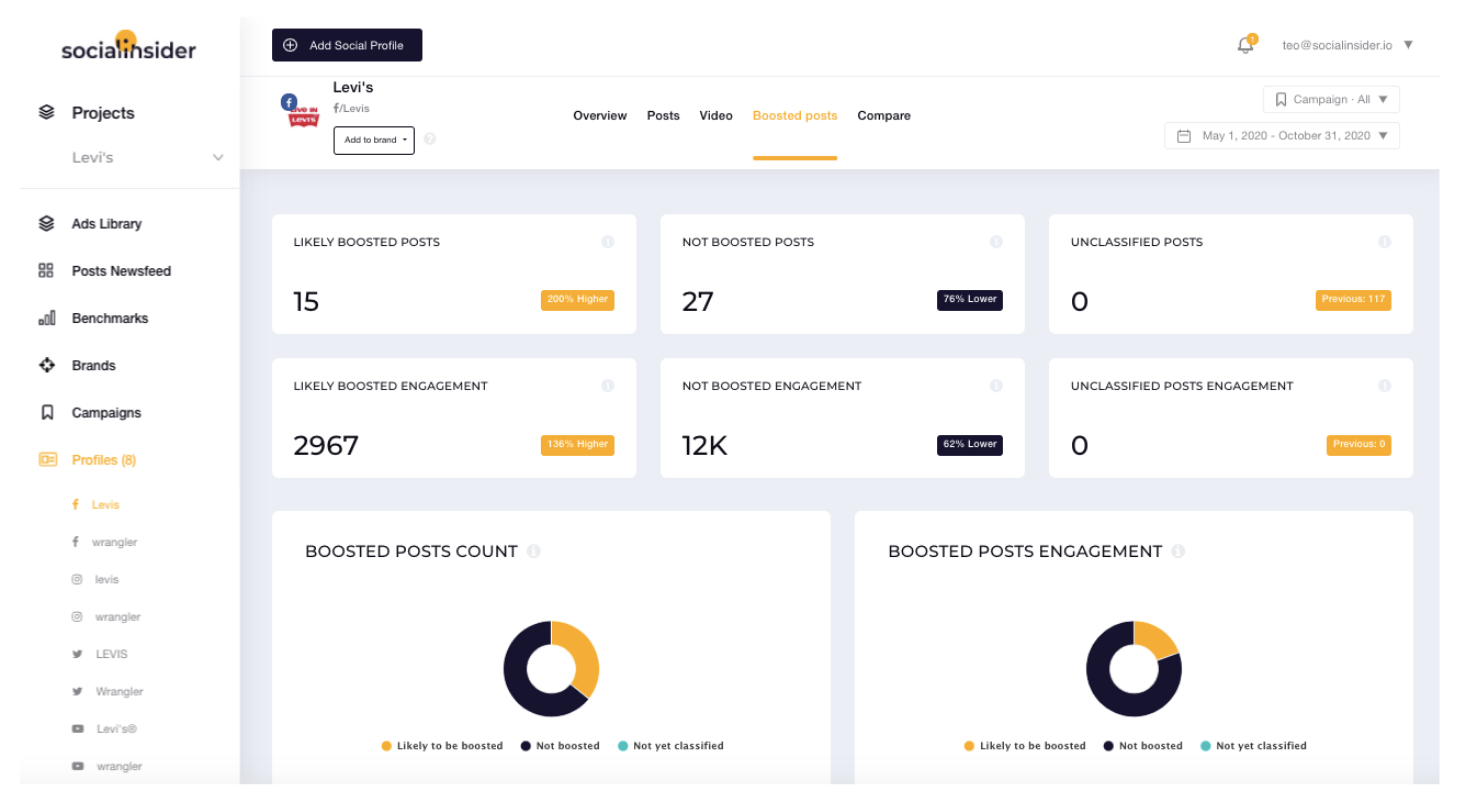Click the plus icon on Add Social Profile
This screenshot has height=800, width=1460.
click(x=290, y=45)
